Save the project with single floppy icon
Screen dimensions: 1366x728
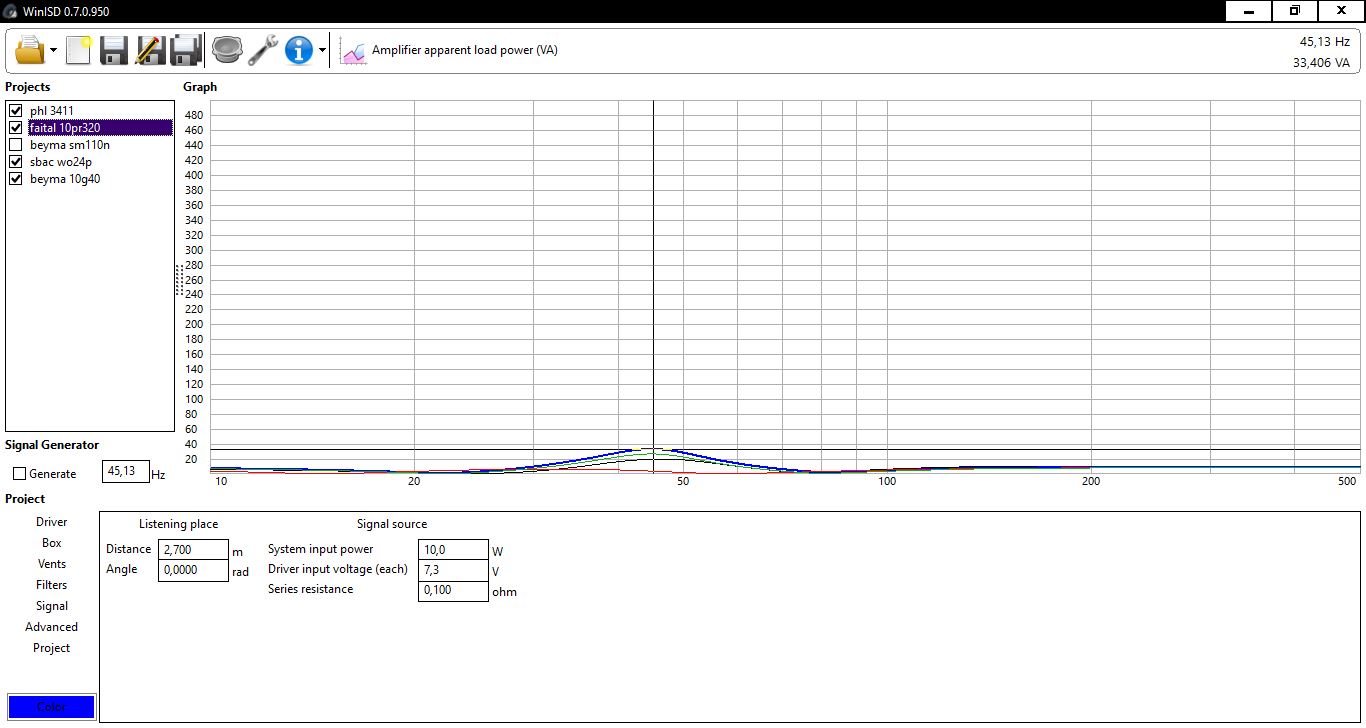[114, 49]
